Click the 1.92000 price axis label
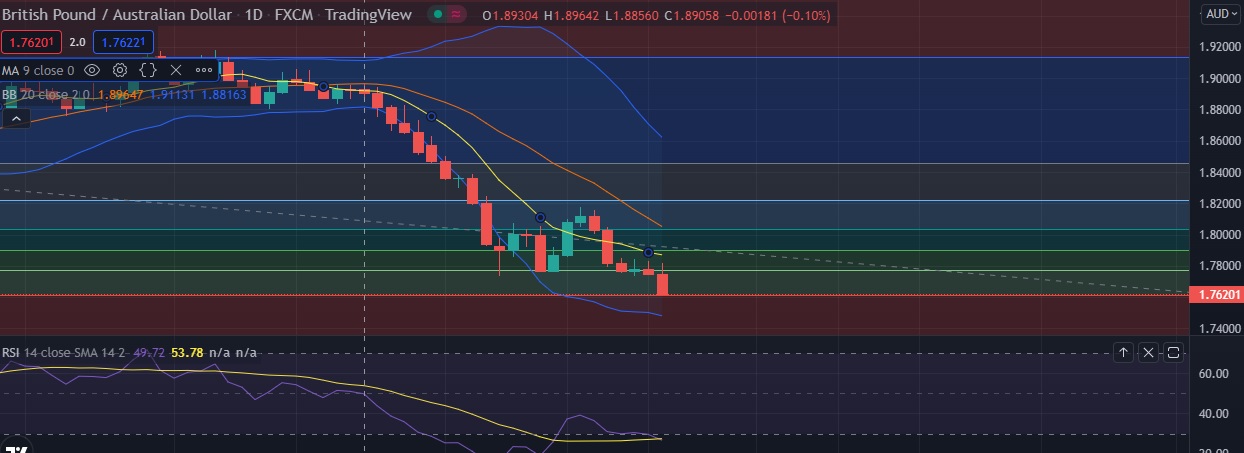 [1218, 47]
